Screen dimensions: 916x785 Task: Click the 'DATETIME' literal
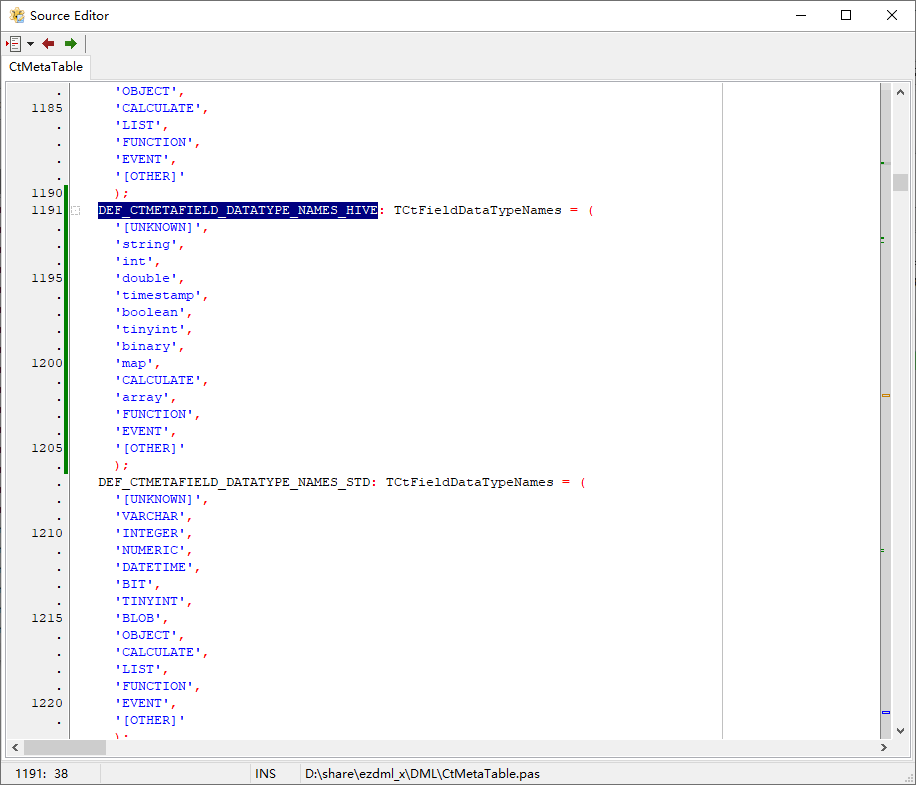(x=154, y=567)
